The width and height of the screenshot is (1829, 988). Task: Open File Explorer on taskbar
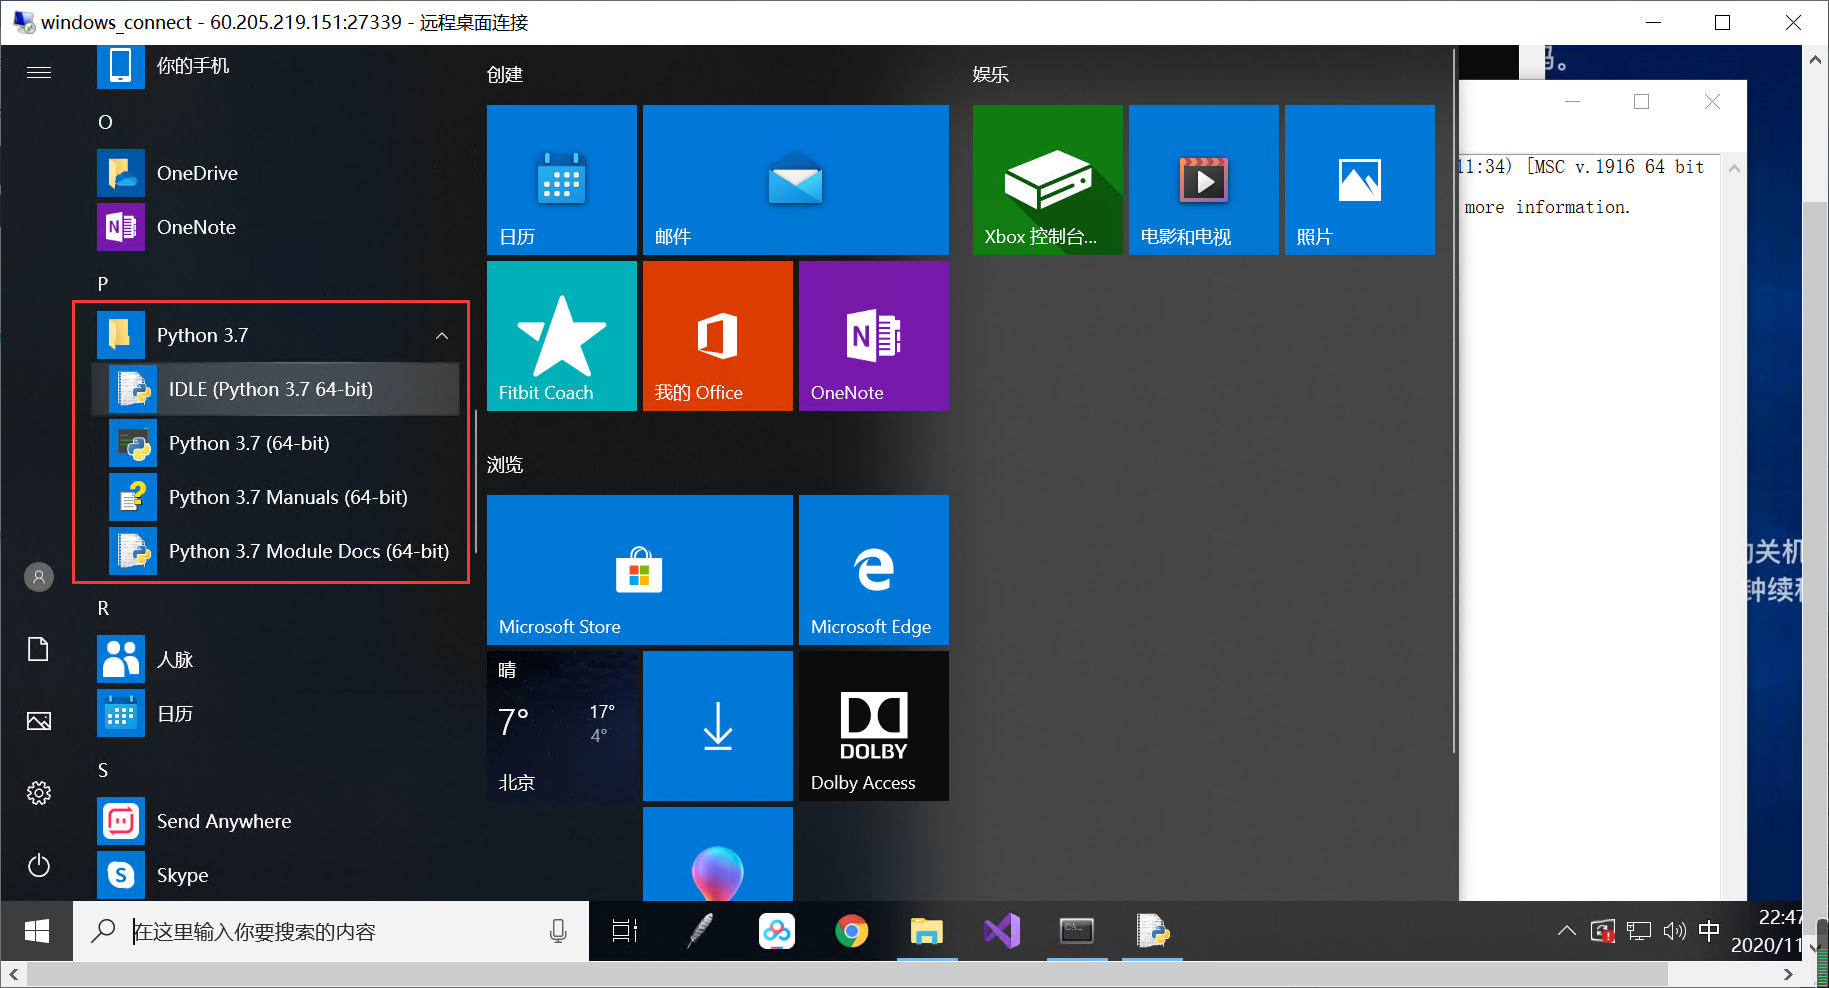(x=927, y=931)
